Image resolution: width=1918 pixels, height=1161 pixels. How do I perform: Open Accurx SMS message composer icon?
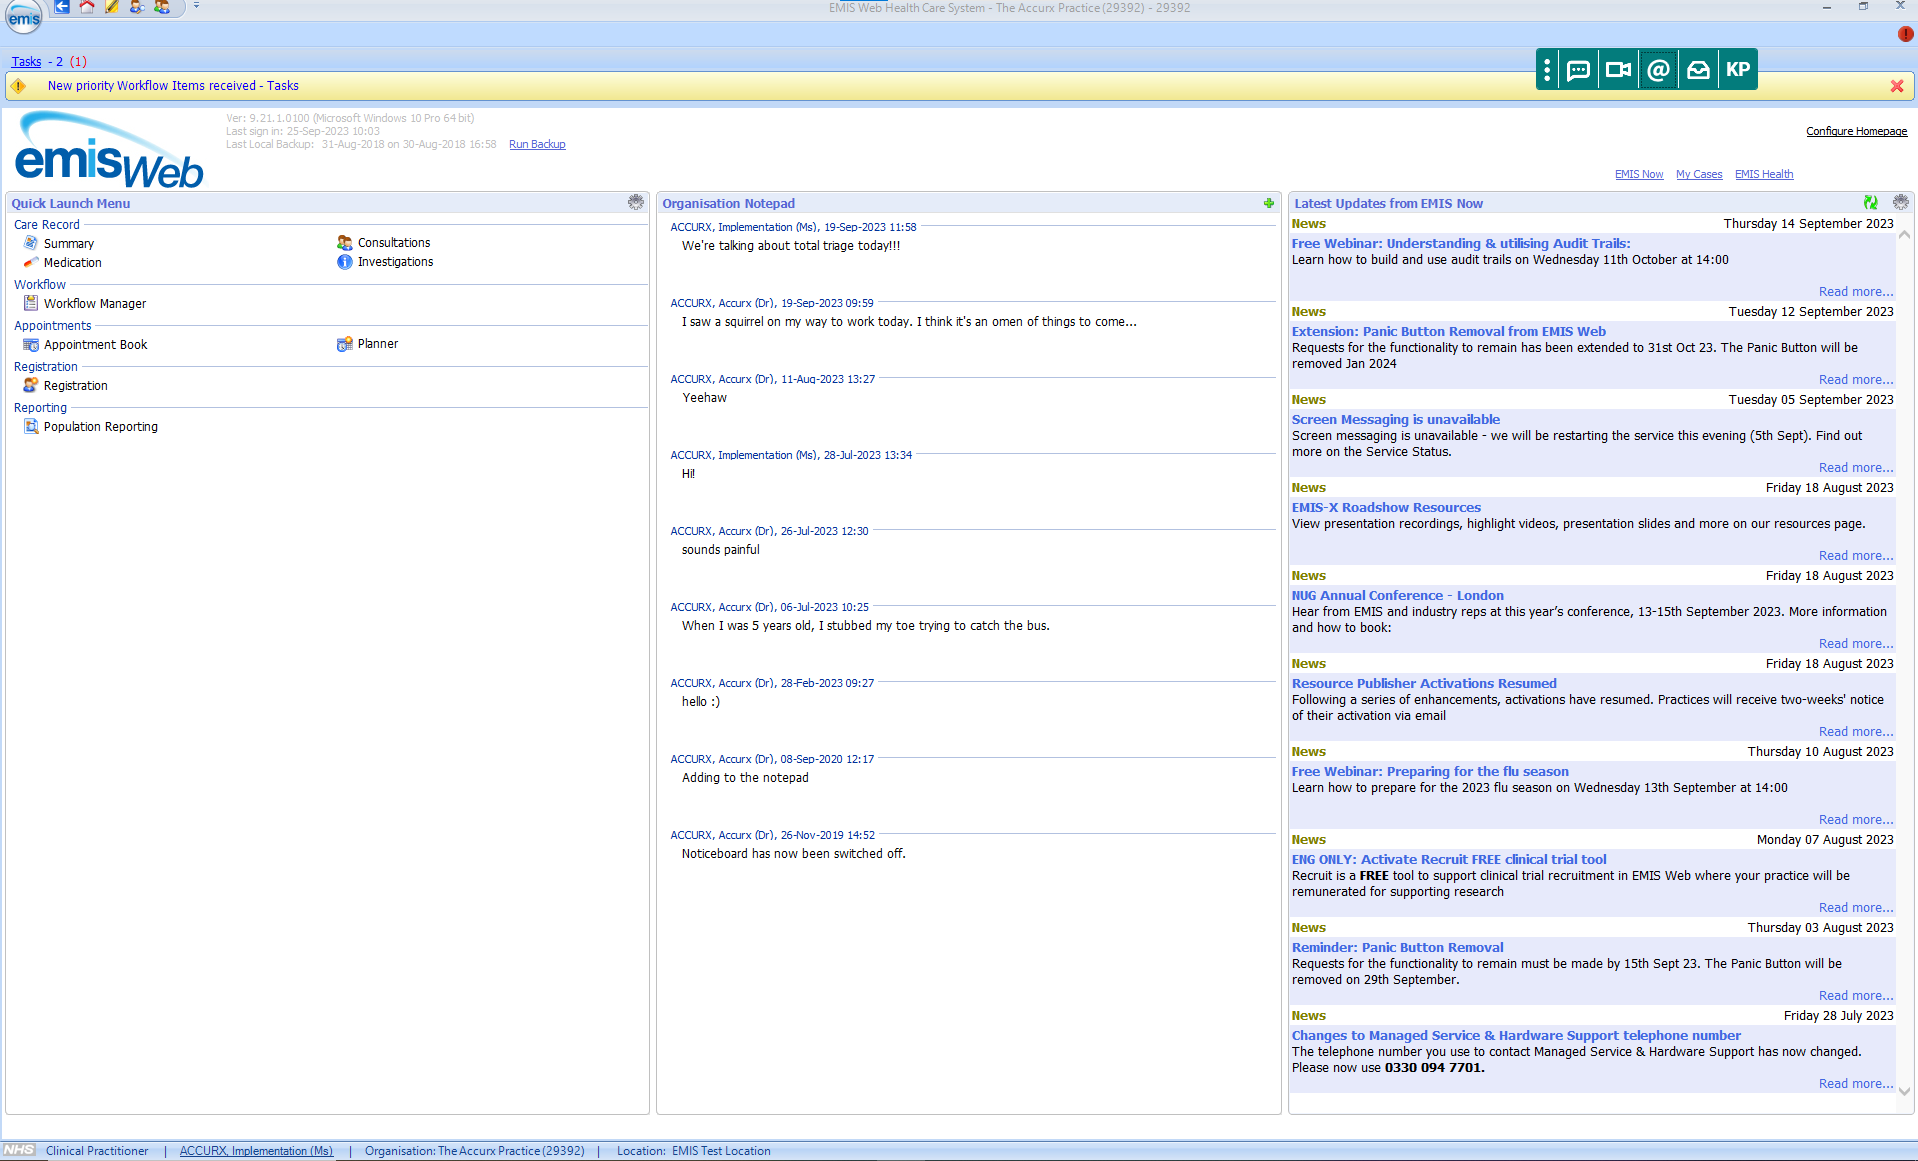1578,70
